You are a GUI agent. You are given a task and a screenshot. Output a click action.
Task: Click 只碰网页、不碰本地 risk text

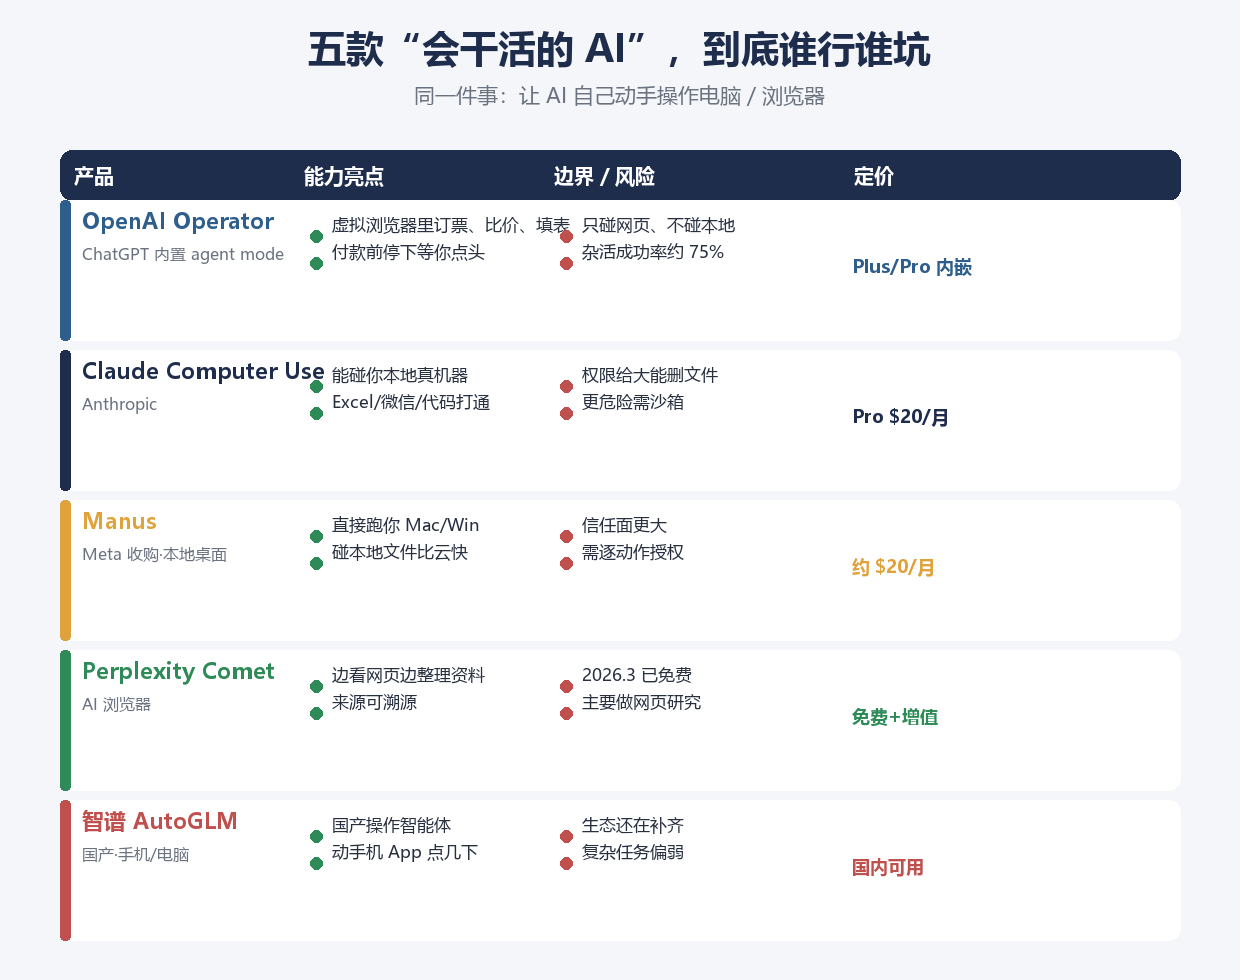658,225
